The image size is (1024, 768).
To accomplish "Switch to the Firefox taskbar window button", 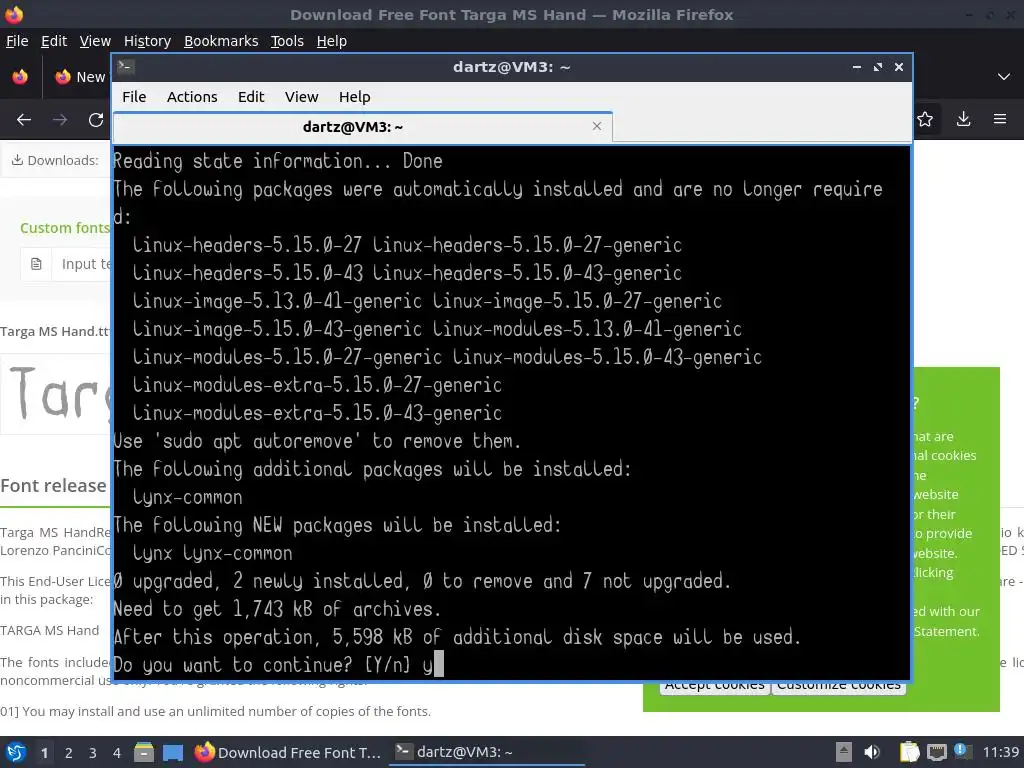I will 288,752.
